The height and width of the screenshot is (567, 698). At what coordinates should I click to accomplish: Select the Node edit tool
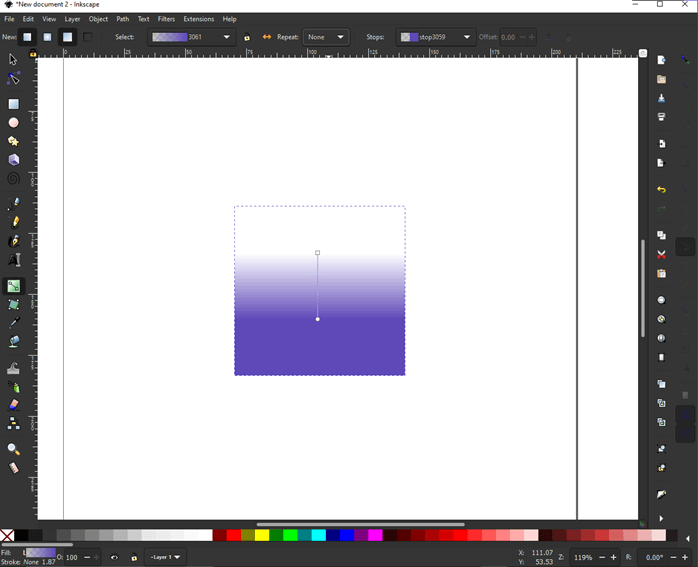pos(13,78)
